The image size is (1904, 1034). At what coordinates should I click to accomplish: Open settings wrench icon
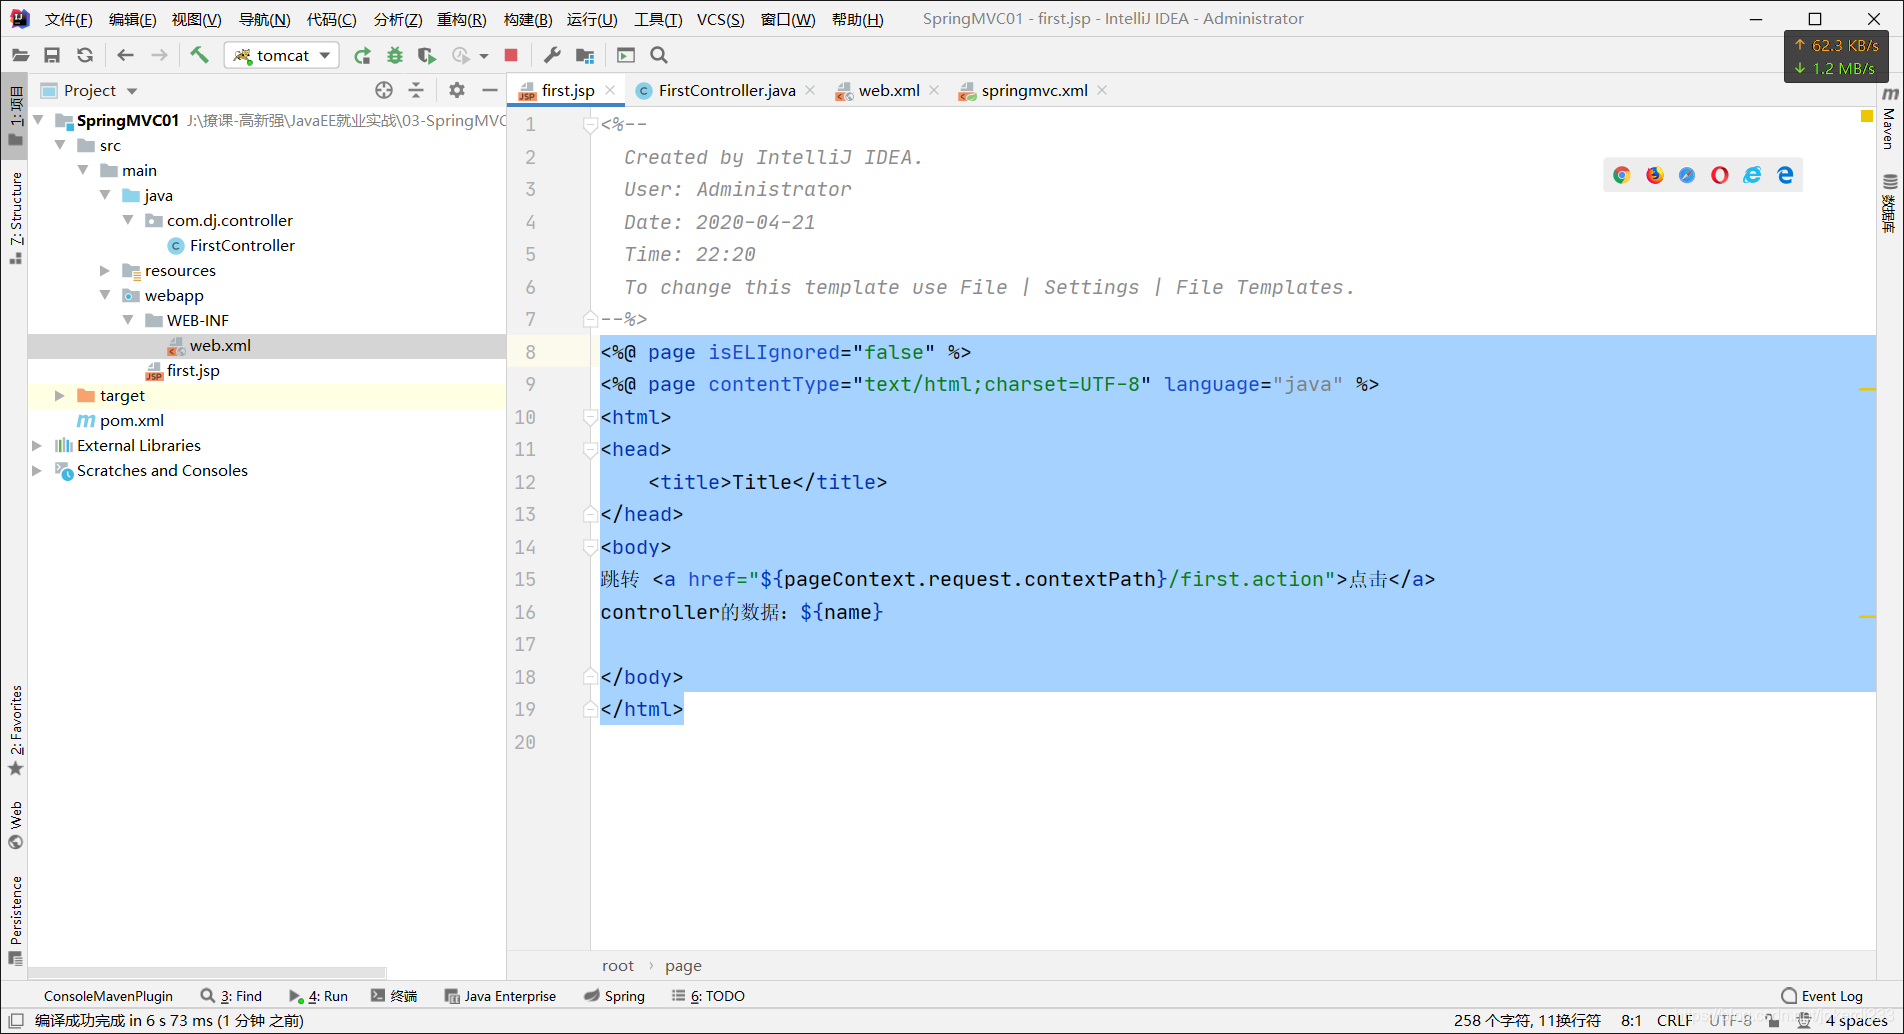point(552,56)
